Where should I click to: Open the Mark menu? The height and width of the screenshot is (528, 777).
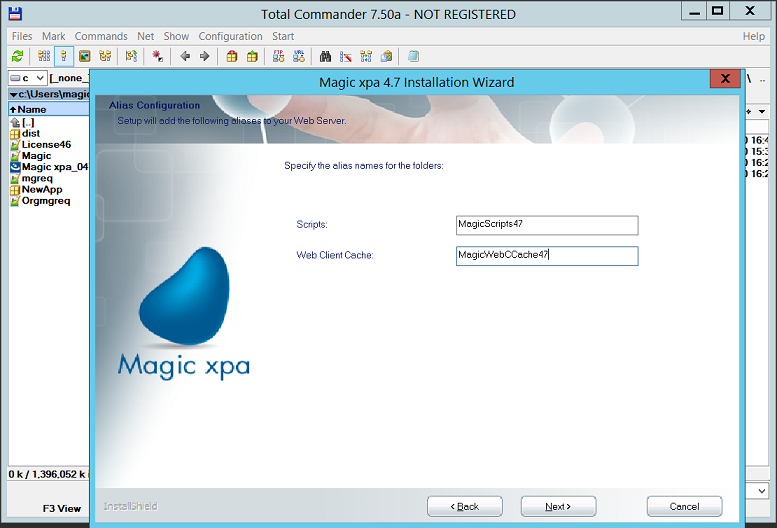[x=54, y=36]
